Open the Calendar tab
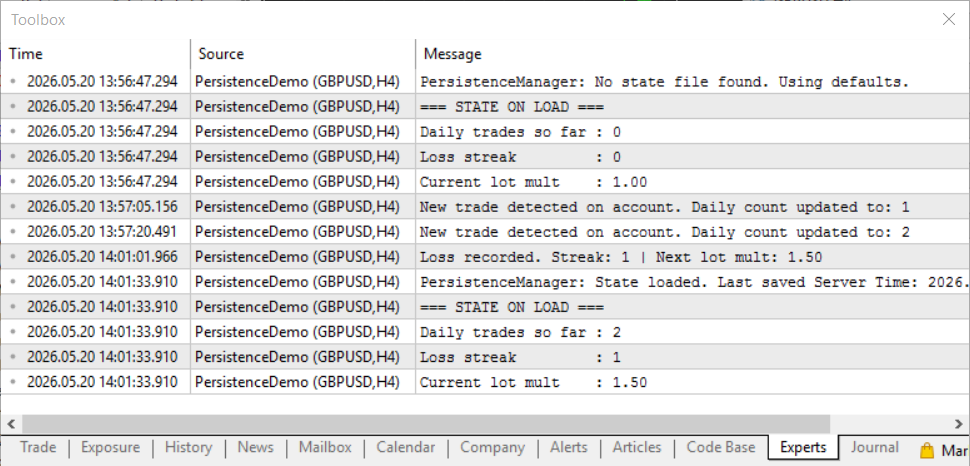Image resolution: width=970 pixels, height=466 pixels. [406, 447]
